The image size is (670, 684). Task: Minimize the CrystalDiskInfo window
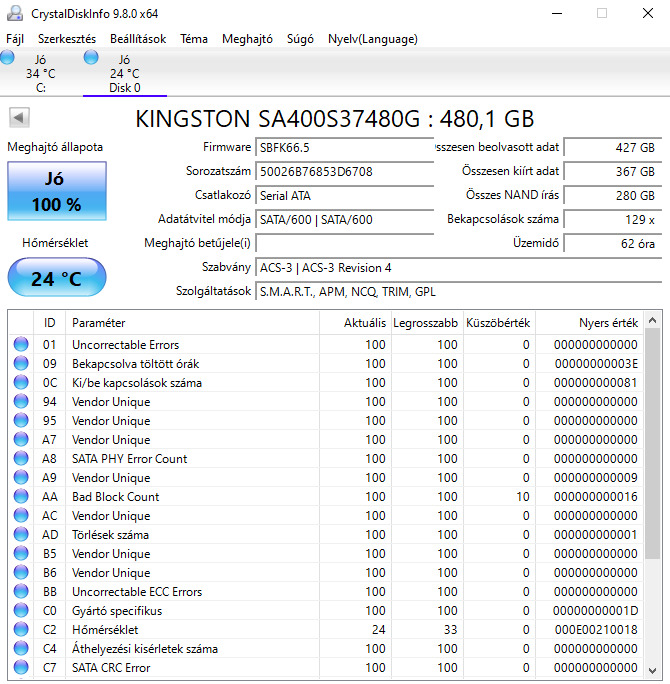pos(557,14)
